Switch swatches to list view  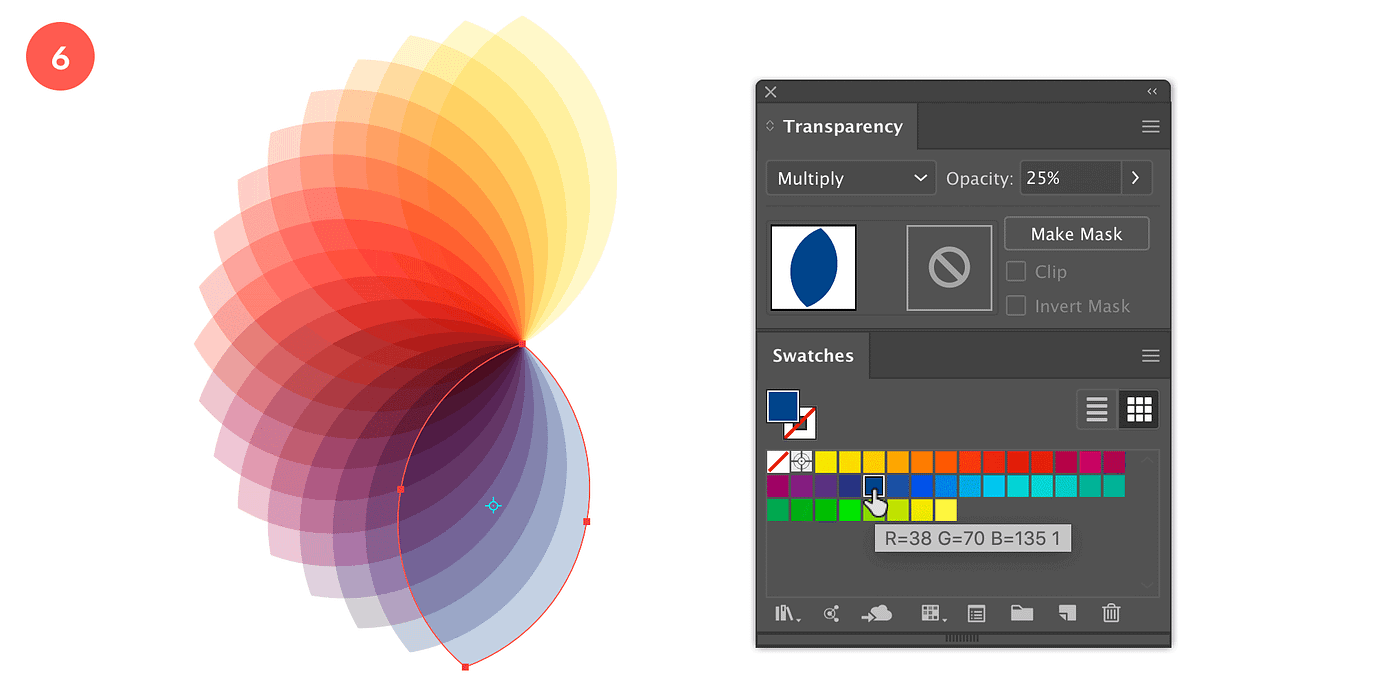pyautogui.click(x=1097, y=409)
